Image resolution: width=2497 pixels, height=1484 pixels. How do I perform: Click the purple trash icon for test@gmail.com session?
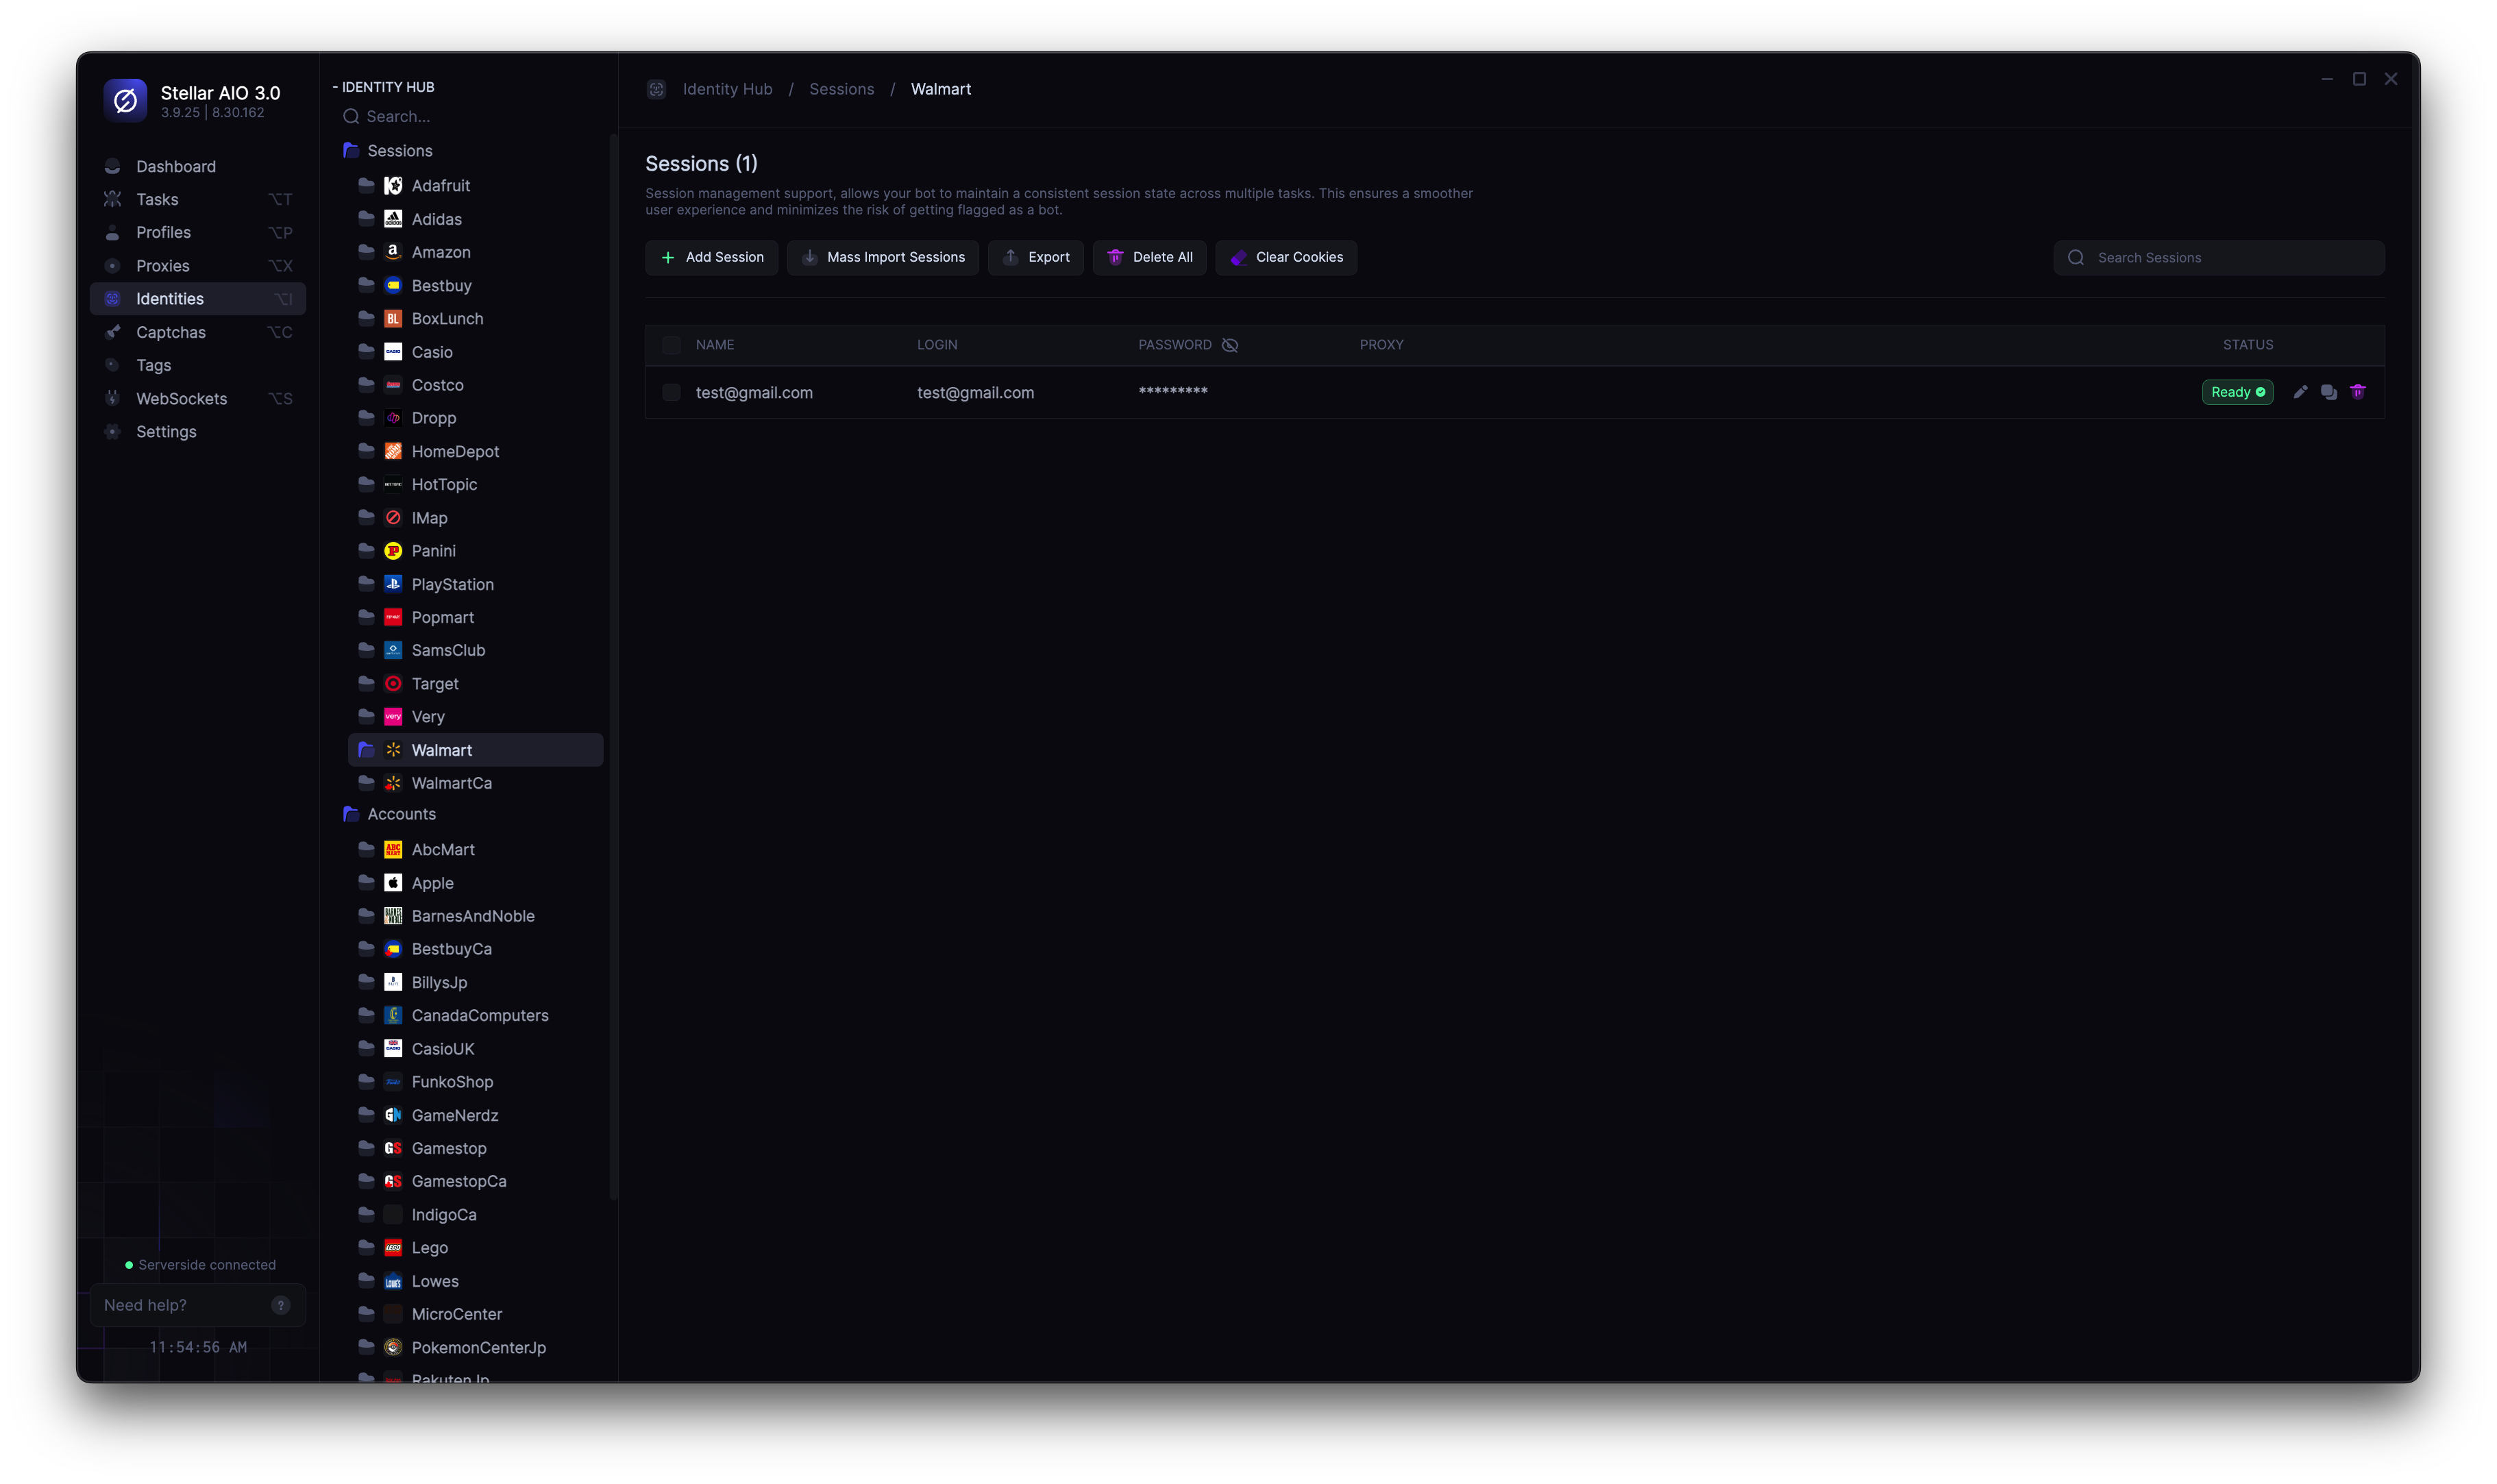(x=2358, y=392)
